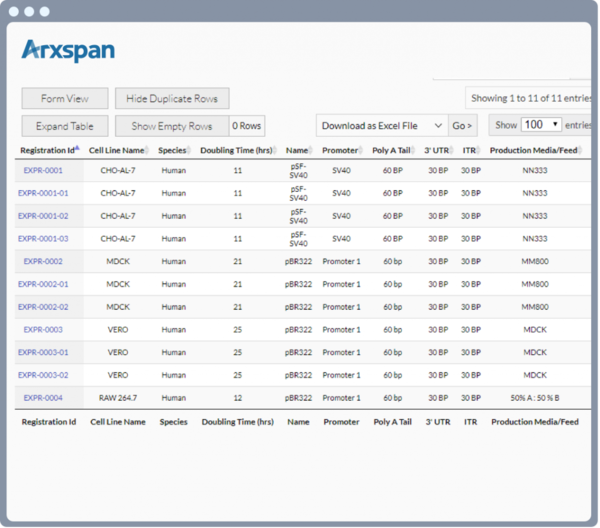Screen dimensions: 600x528
Task: Click the 0 Rows counter box
Action: click(x=247, y=126)
